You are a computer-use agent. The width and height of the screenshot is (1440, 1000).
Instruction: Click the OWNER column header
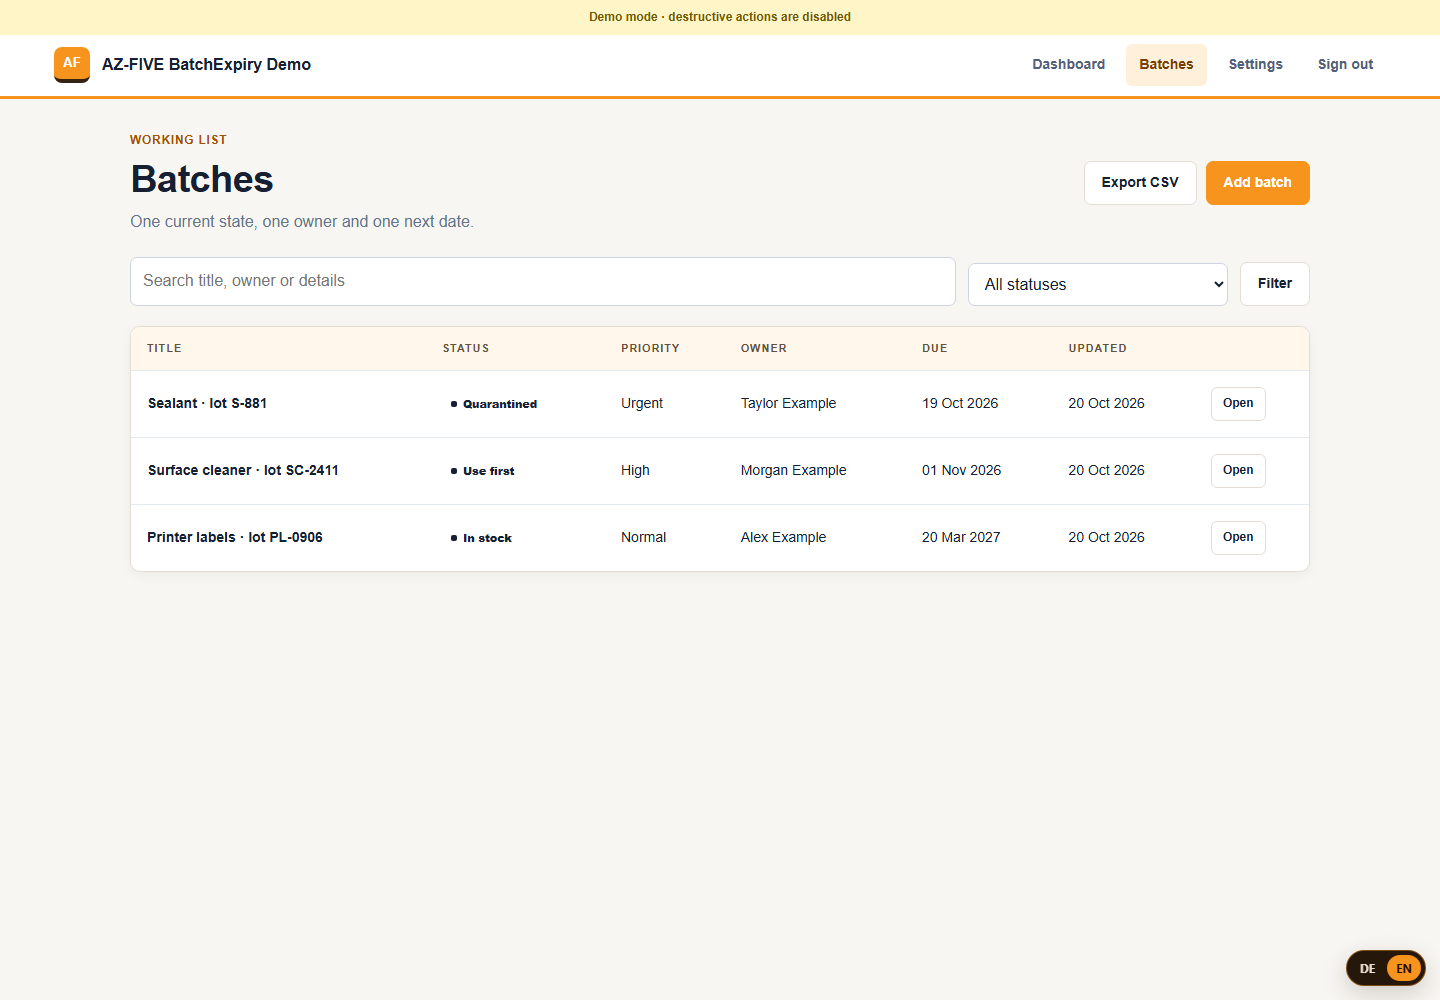coord(764,349)
